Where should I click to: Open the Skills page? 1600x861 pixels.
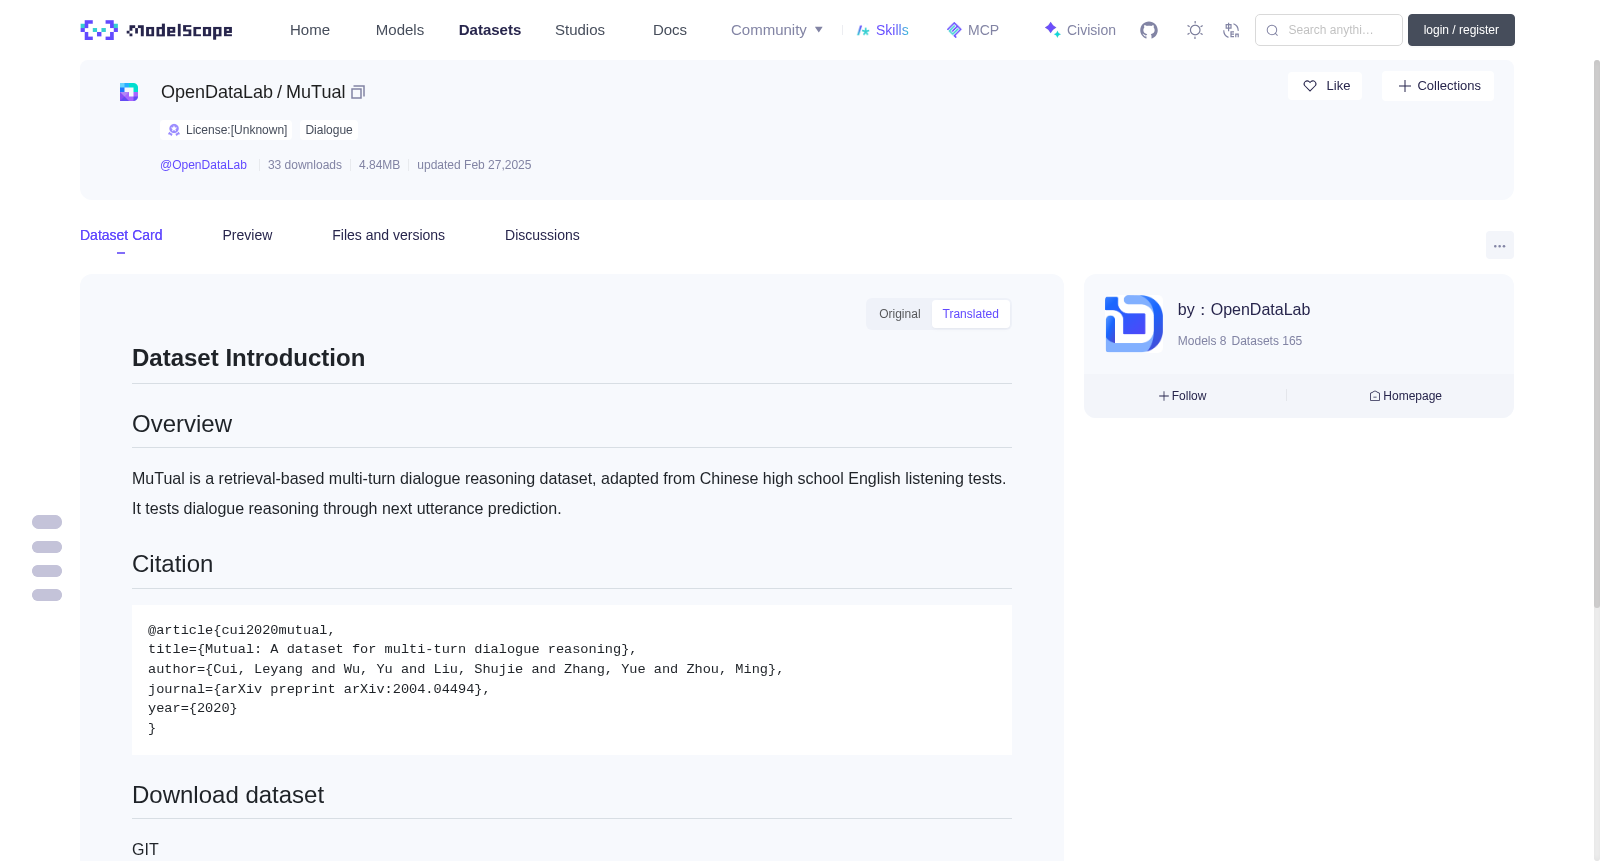(882, 30)
